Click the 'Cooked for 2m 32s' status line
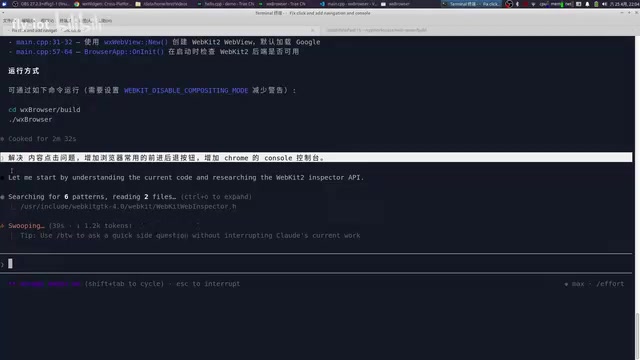Screen dimensions: 640x360 pos(42,139)
